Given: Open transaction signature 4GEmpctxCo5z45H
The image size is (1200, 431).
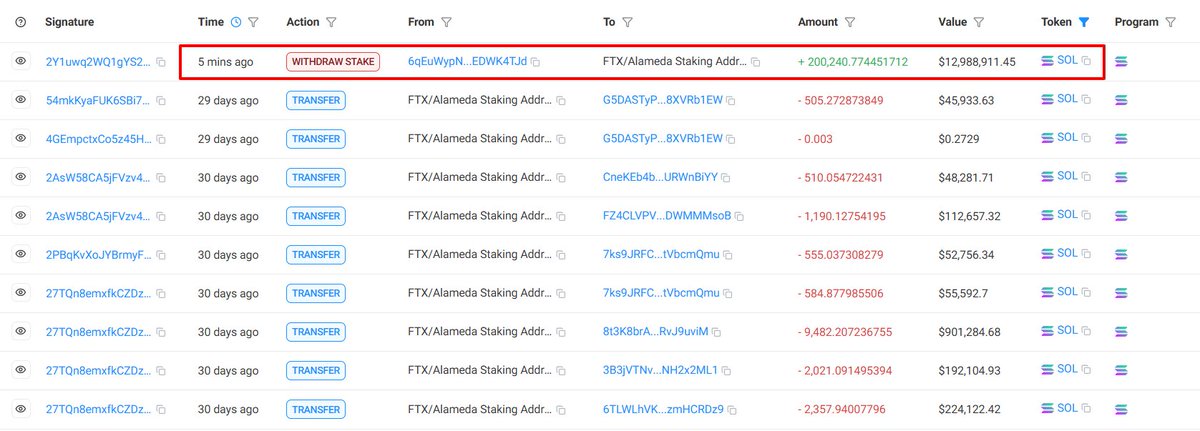Looking at the screenshot, I should [x=98, y=139].
